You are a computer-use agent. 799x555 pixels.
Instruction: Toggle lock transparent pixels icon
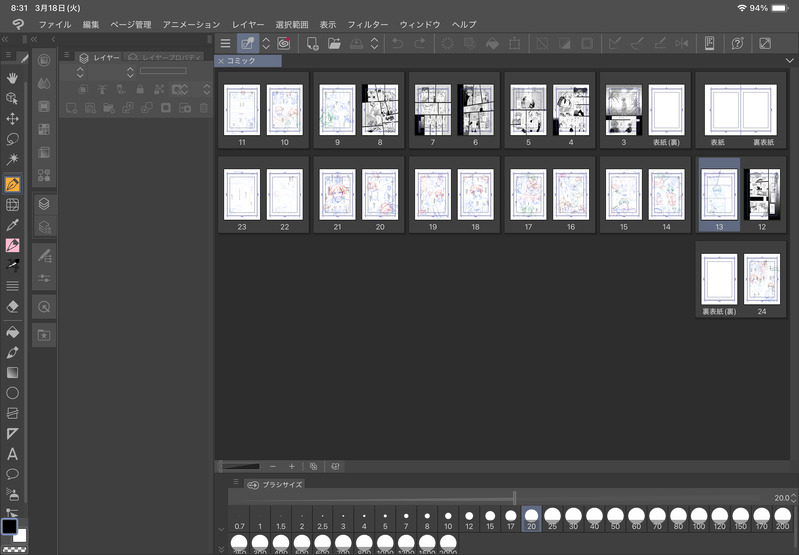point(159,89)
